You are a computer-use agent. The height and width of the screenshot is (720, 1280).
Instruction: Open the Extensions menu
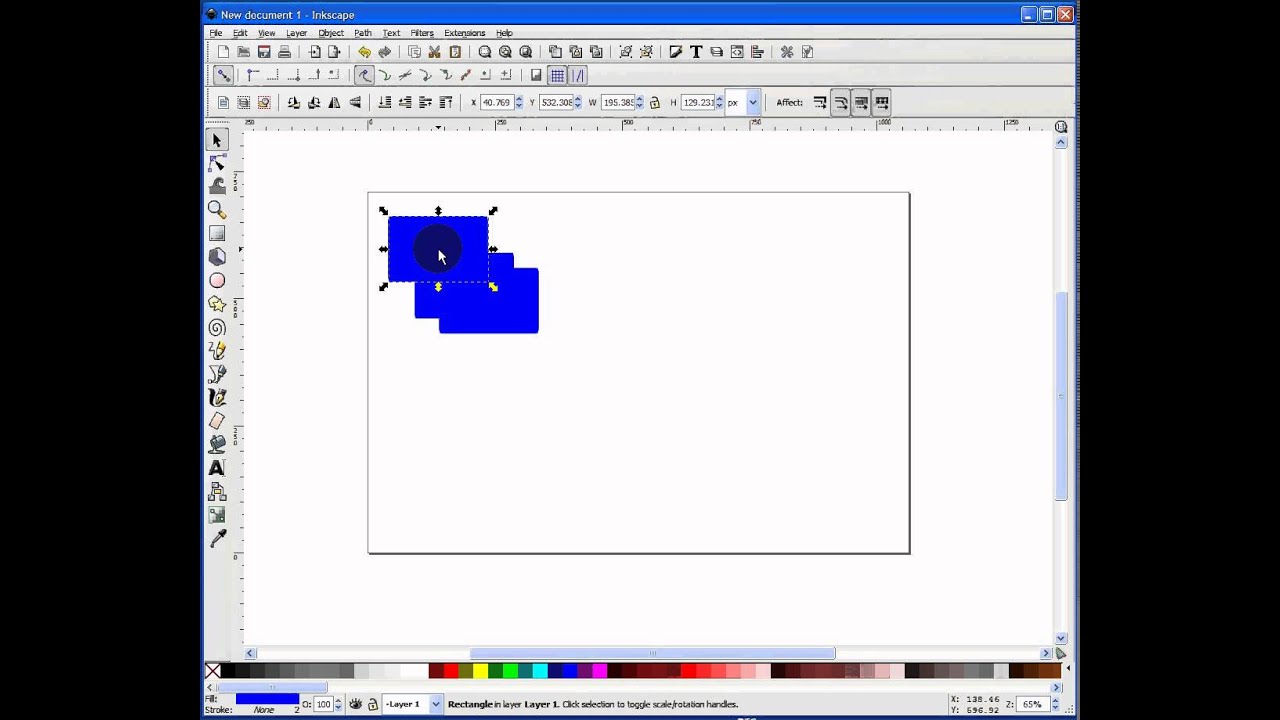click(x=465, y=33)
